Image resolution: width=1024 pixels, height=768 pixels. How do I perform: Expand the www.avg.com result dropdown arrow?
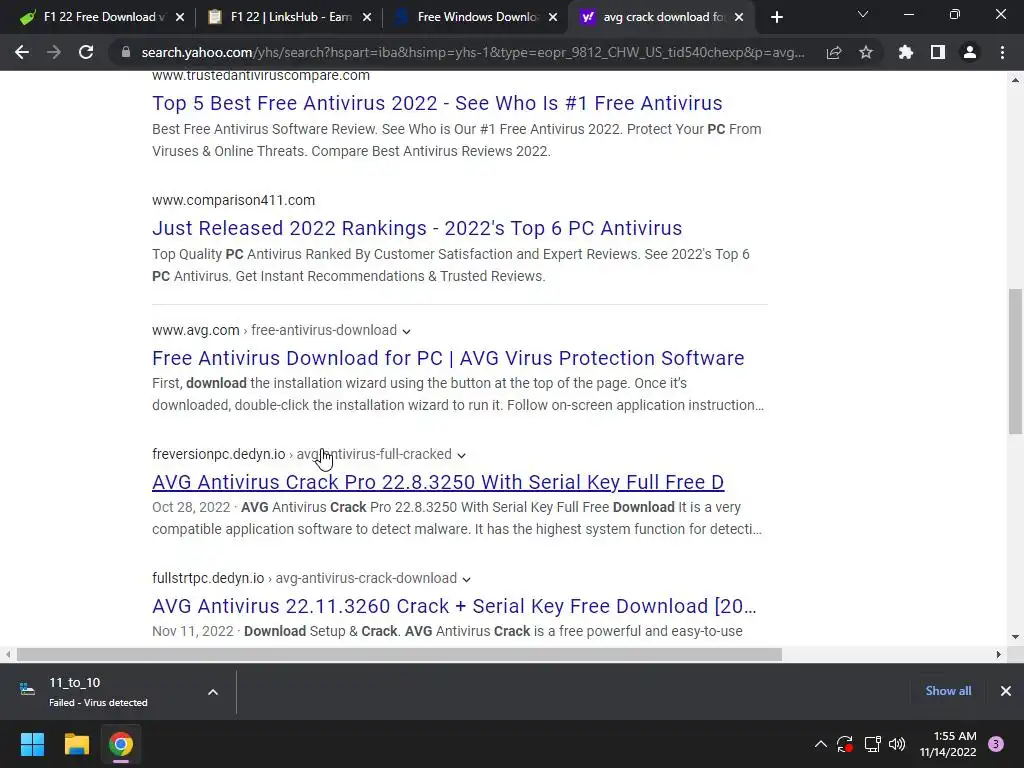point(406,331)
